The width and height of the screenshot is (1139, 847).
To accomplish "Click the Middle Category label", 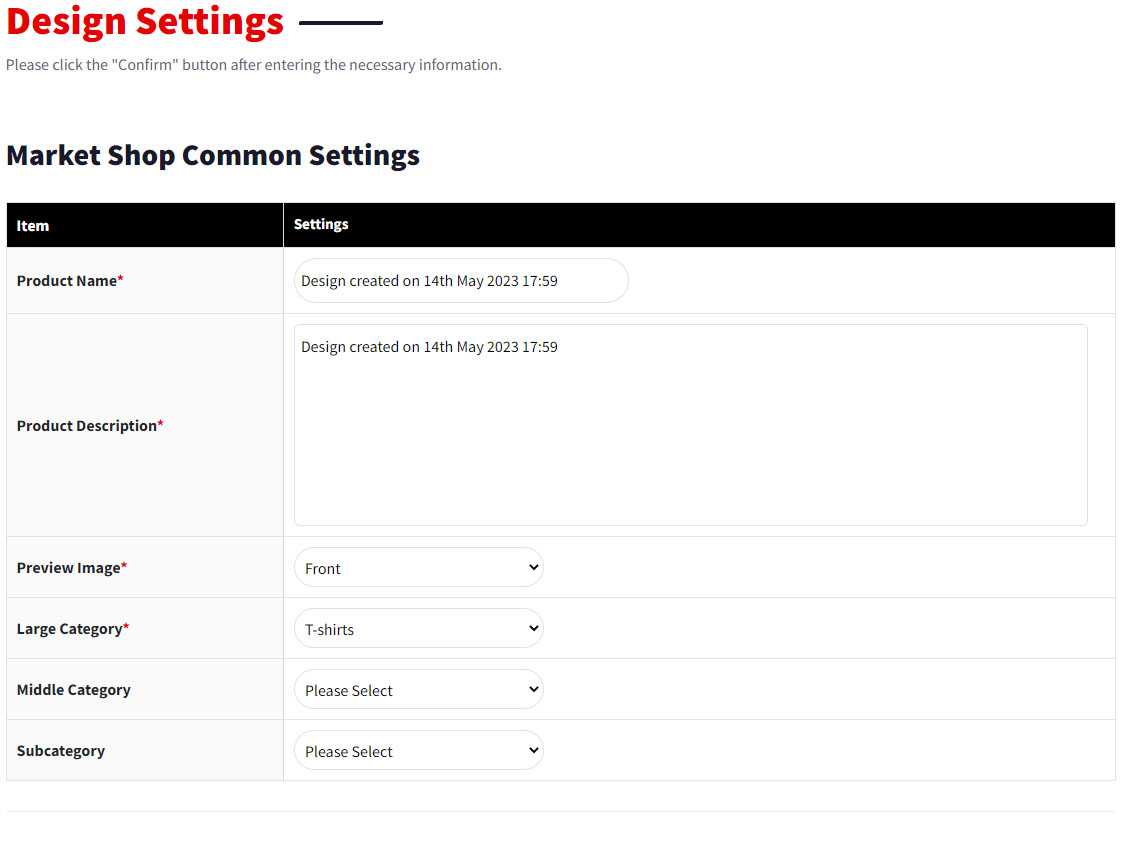I will (x=74, y=690).
